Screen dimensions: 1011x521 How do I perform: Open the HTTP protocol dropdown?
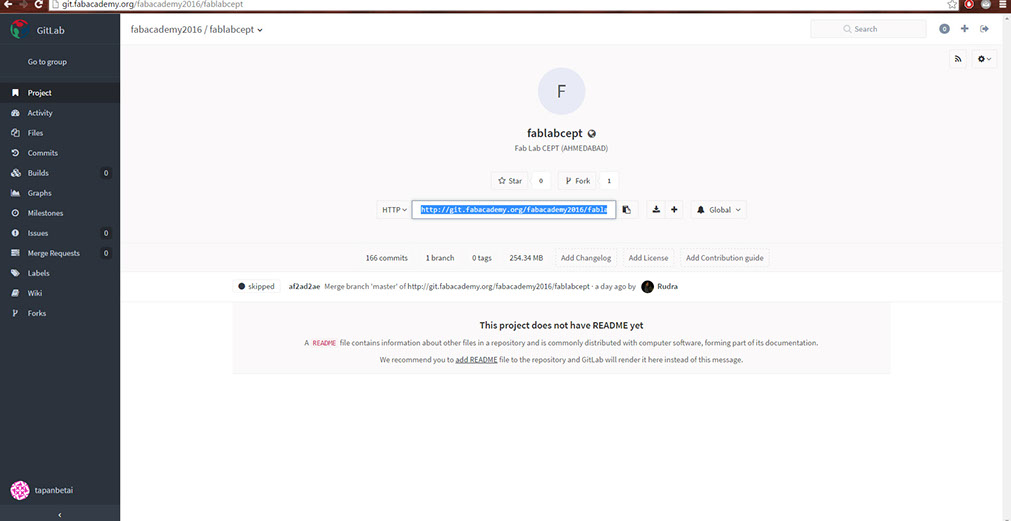pos(394,210)
